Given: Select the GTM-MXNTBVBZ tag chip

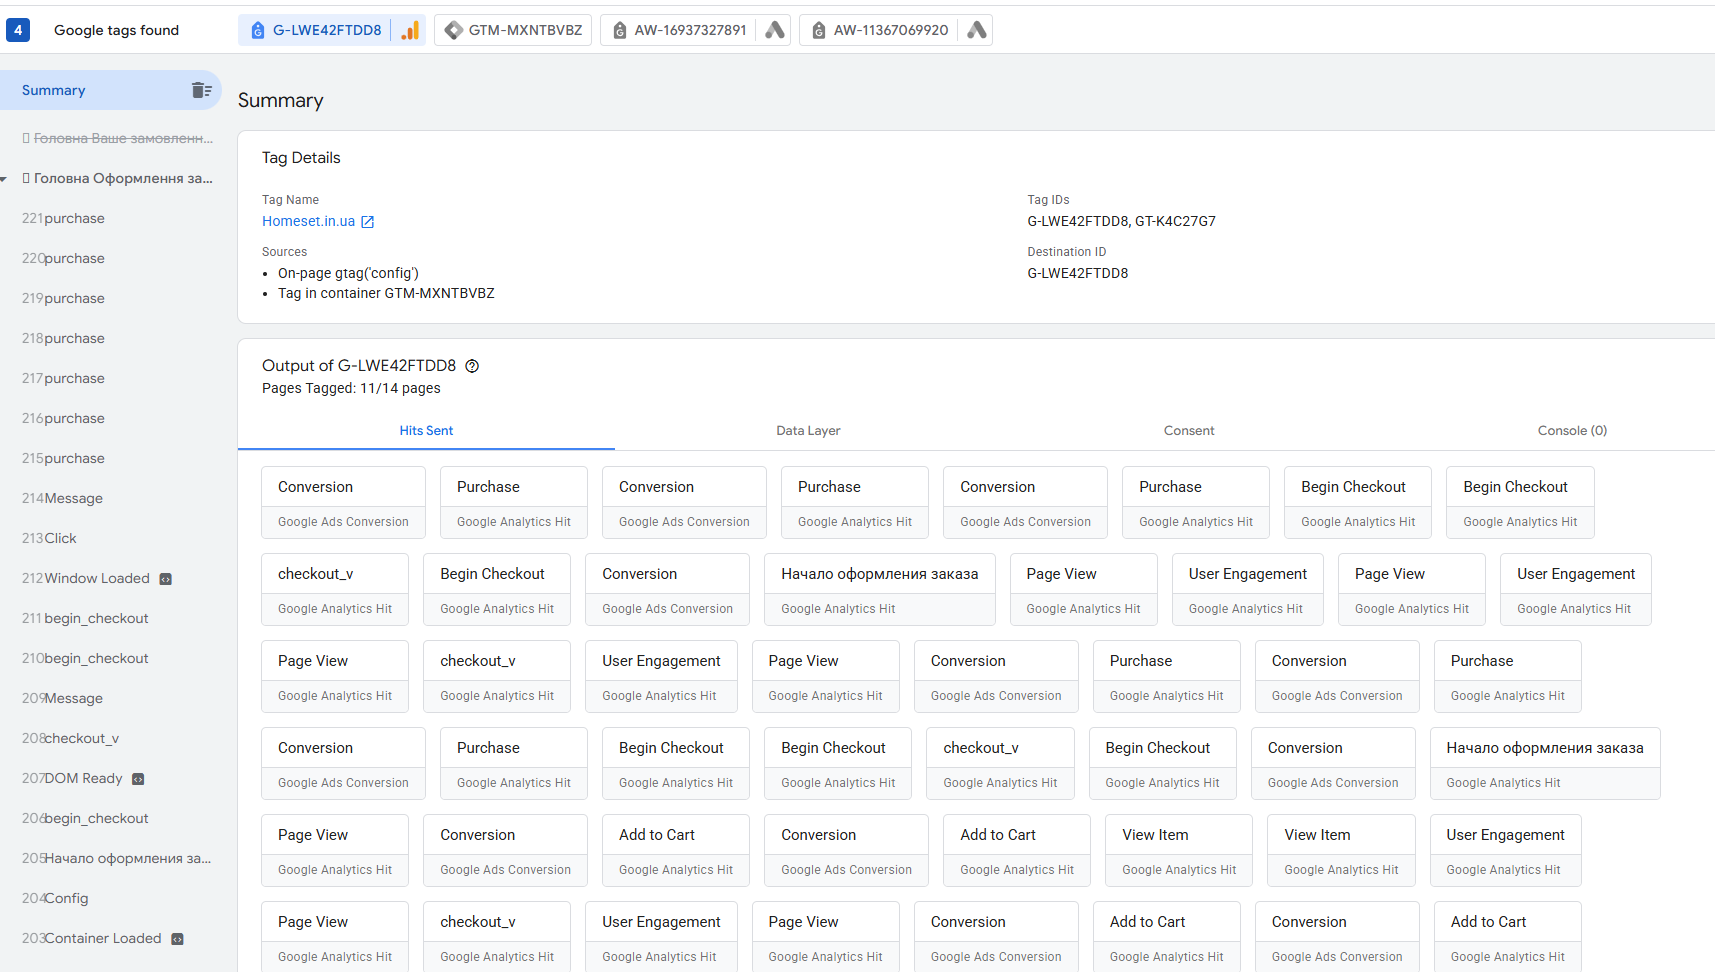Looking at the screenshot, I should click(x=513, y=30).
